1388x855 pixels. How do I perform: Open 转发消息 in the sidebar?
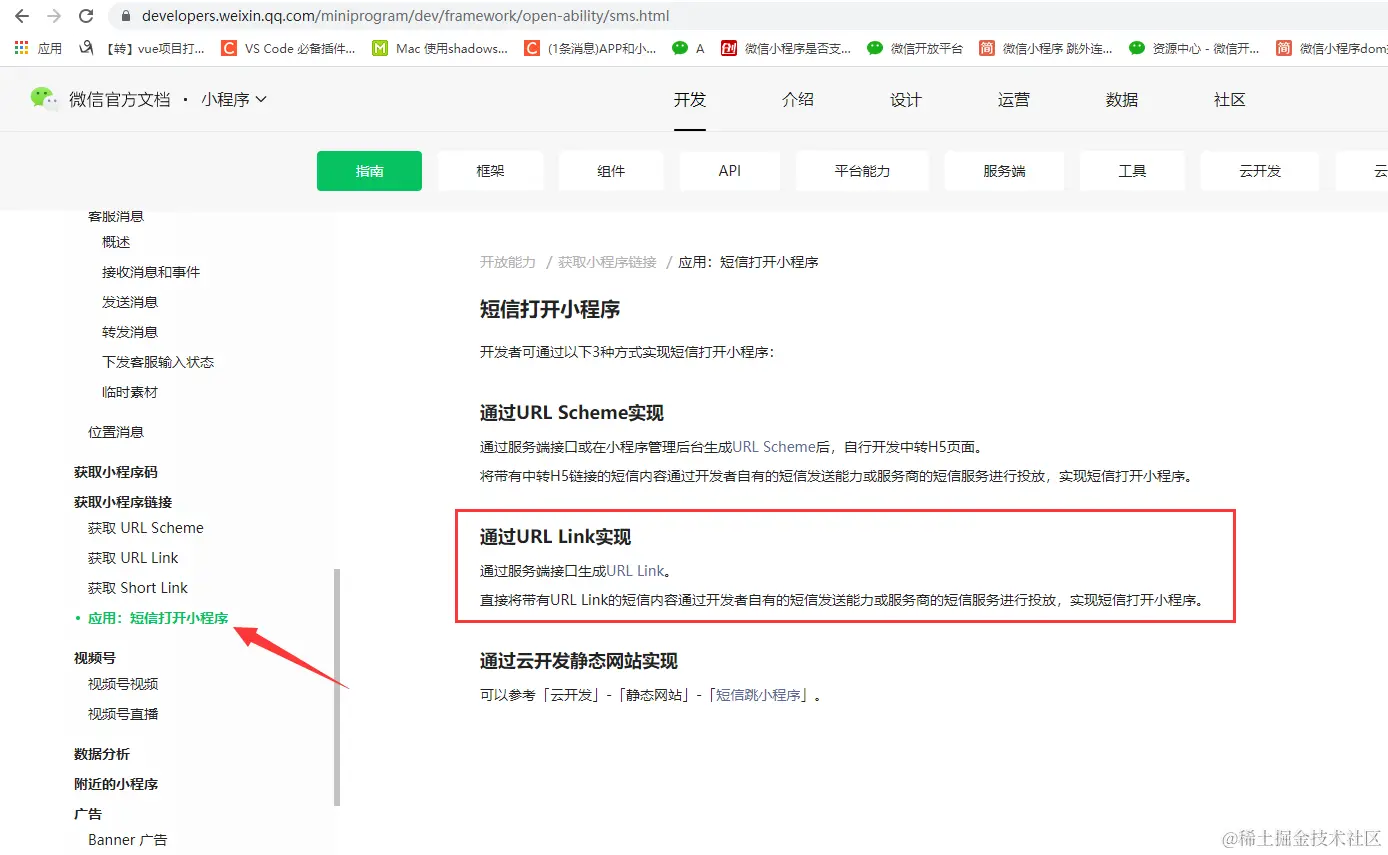coord(130,332)
